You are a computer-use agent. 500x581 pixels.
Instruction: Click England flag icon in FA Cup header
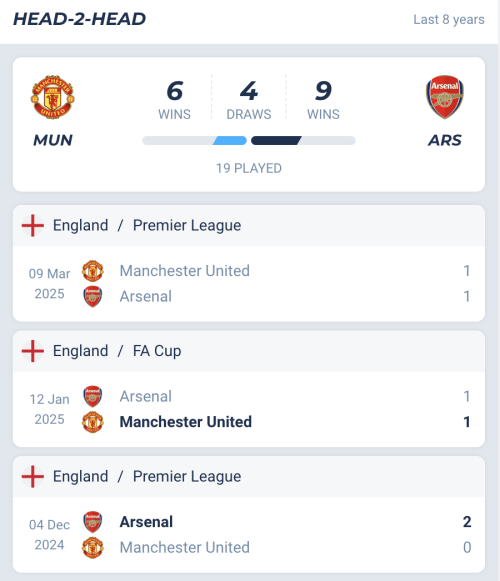(33, 351)
